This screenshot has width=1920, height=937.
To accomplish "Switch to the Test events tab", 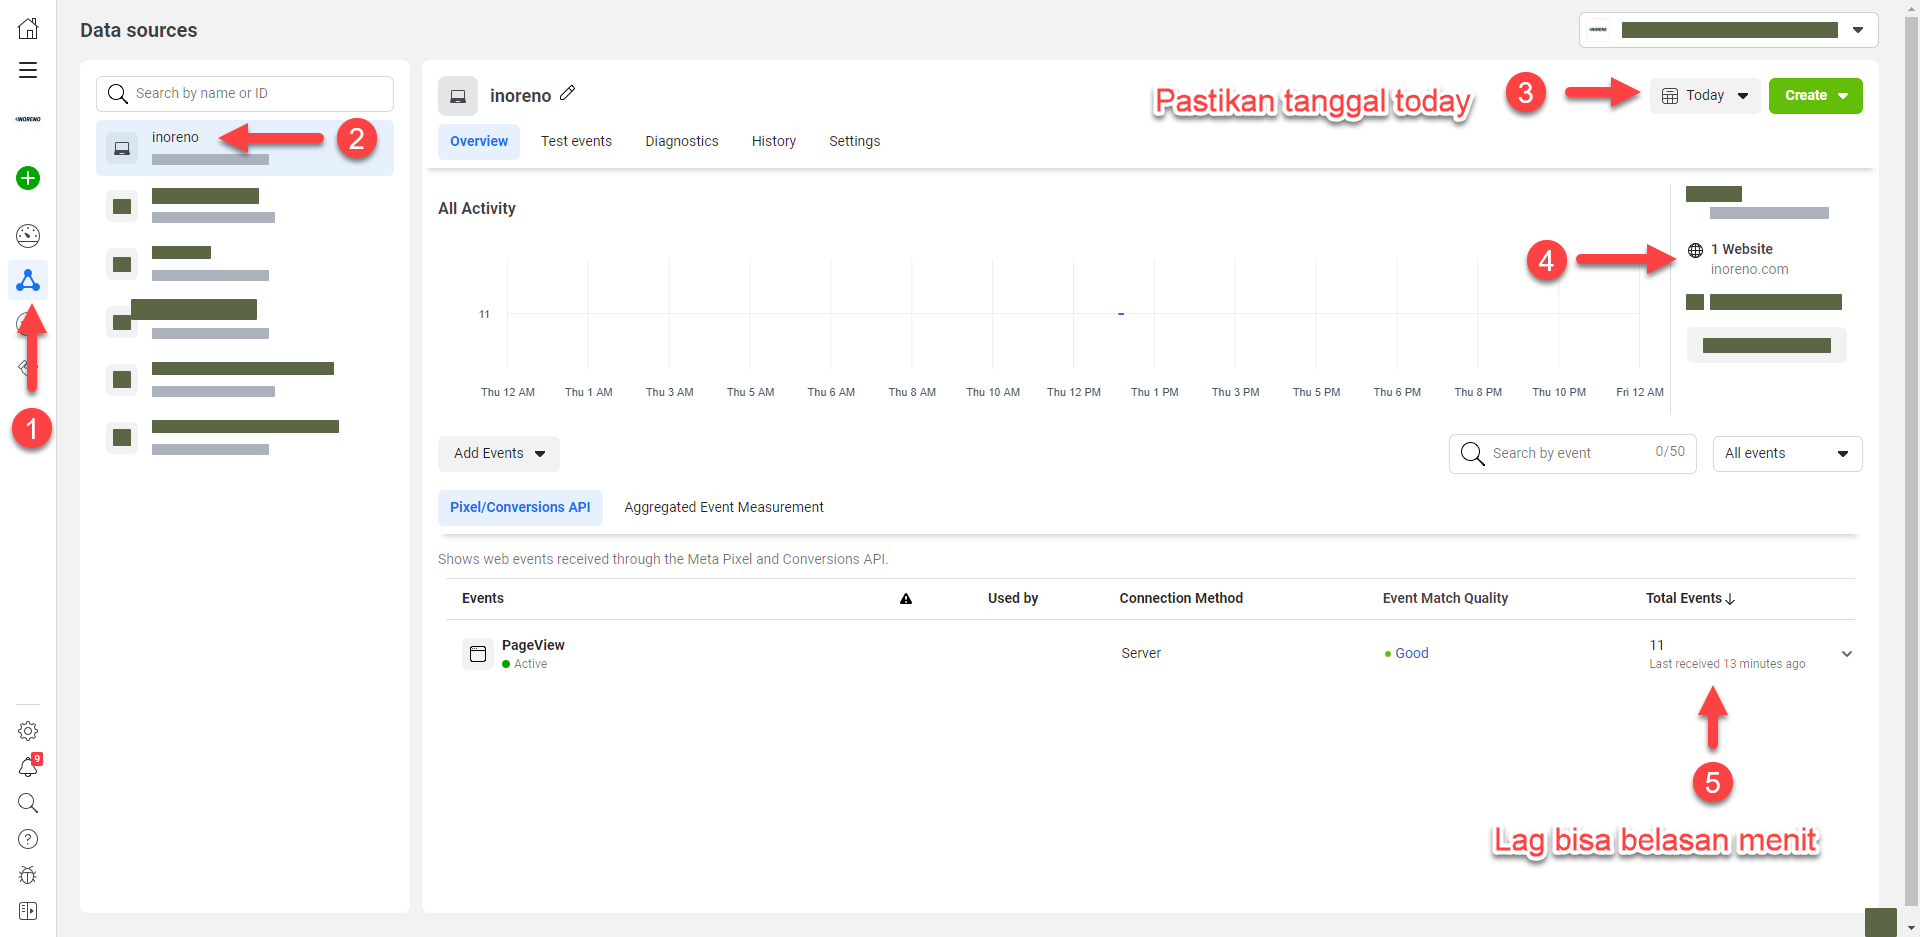I will (576, 142).
